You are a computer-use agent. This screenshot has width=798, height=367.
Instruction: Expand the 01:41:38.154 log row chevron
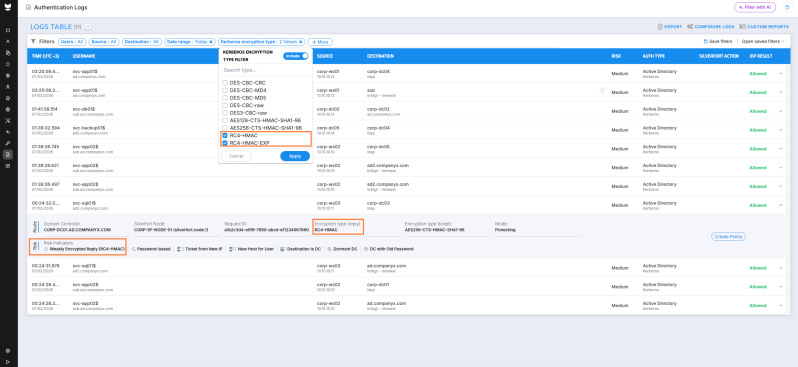click(781, 111)
